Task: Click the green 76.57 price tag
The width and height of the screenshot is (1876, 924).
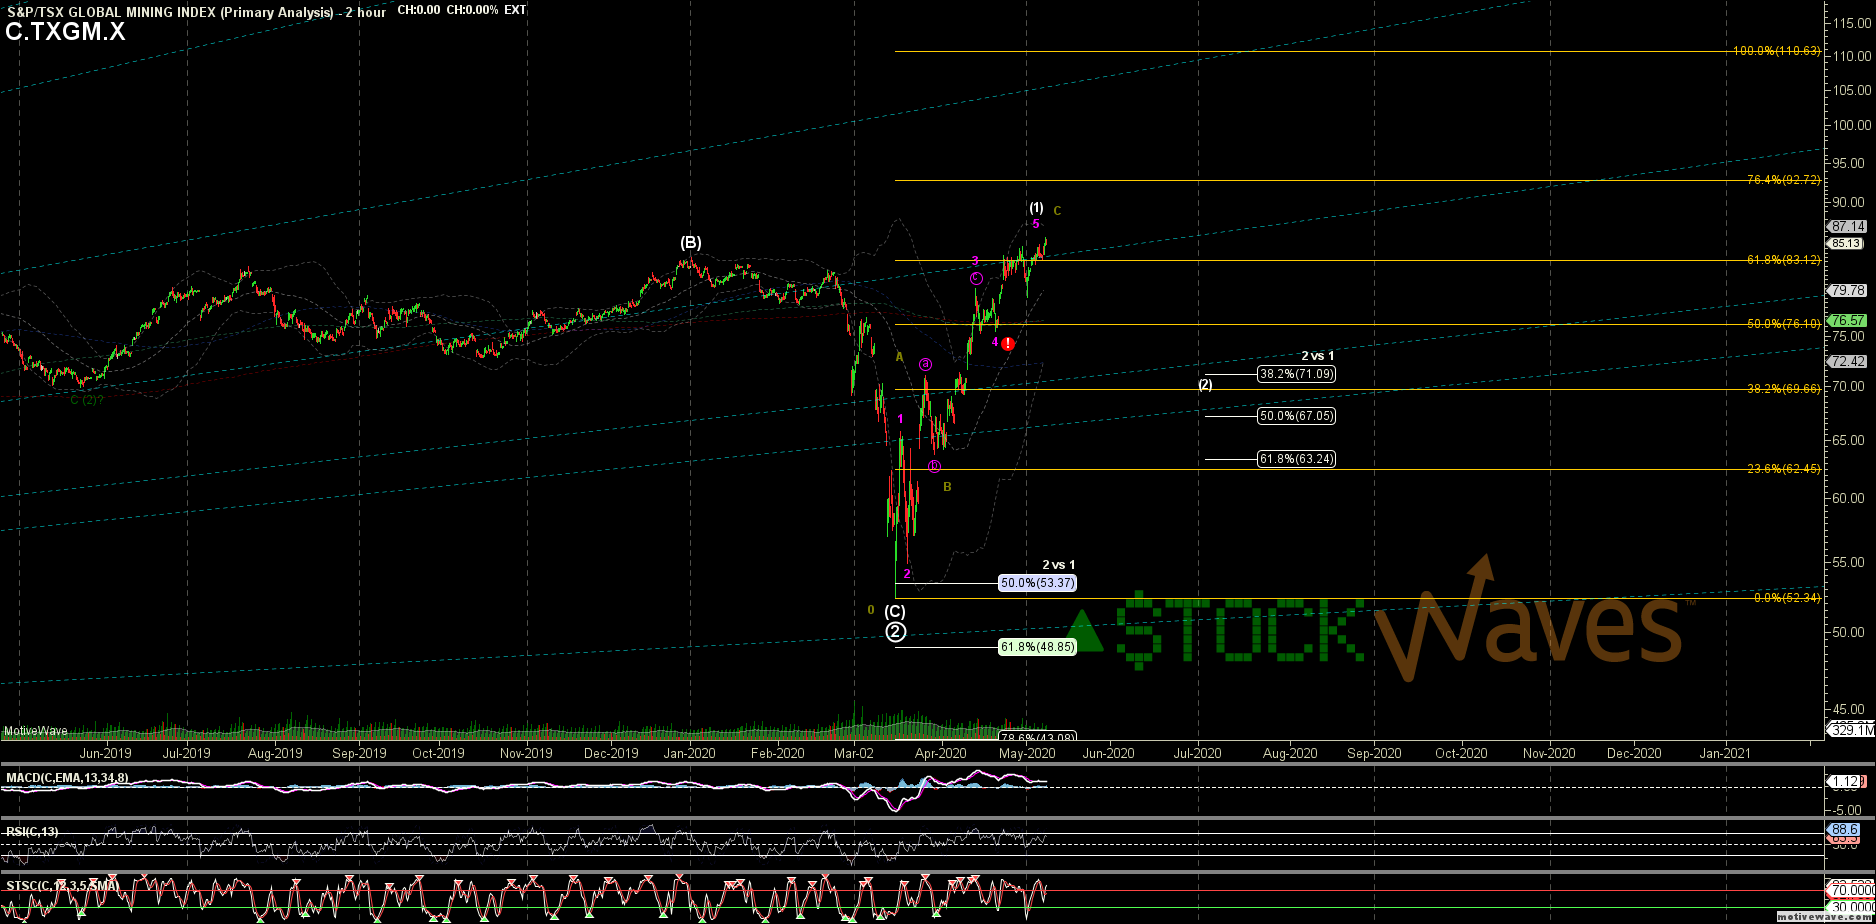Action: pyautogui.click(x=1848, y=321)
